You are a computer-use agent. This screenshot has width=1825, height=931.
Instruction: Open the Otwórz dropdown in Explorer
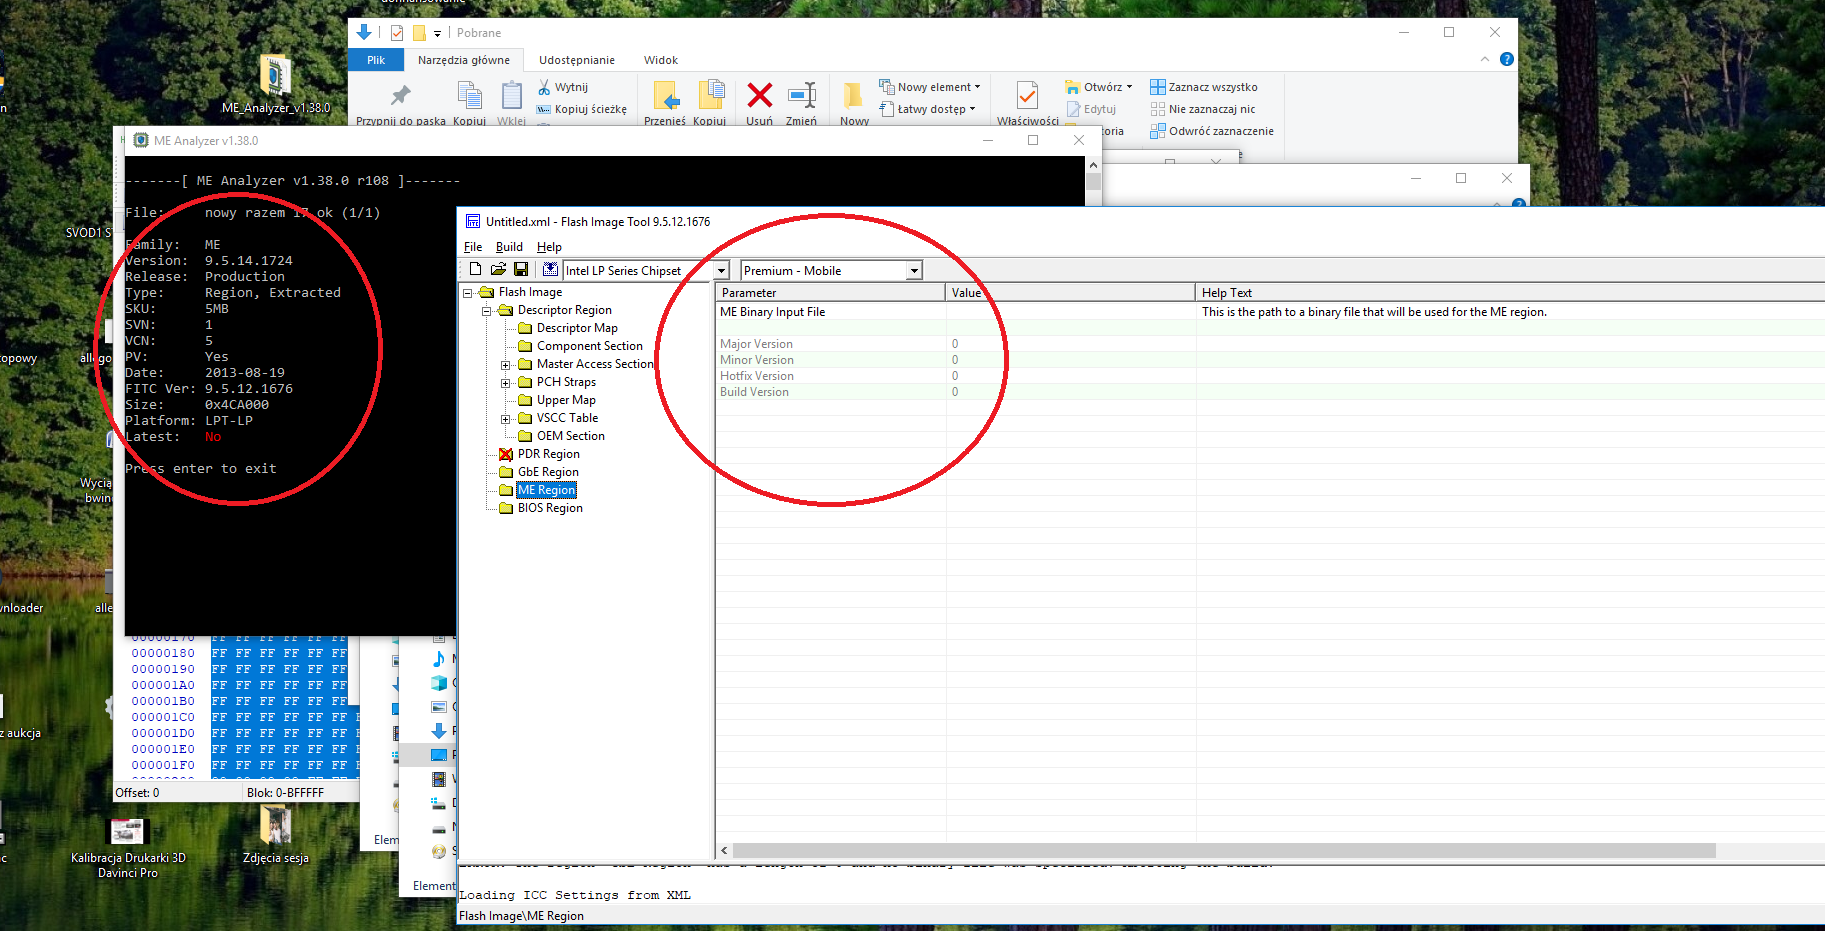tap(1099, 87)
